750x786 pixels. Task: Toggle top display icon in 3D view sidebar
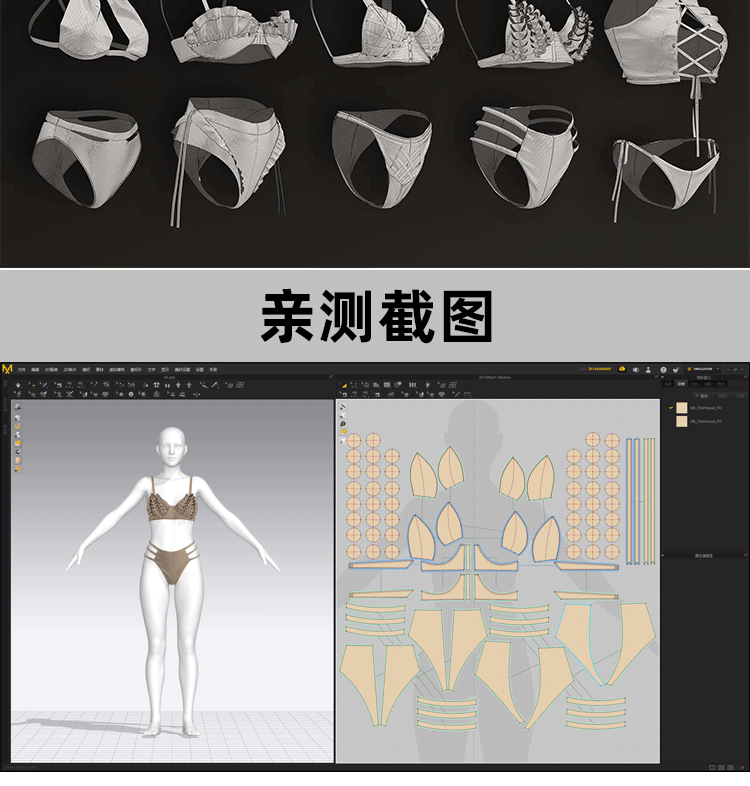[17, 407]
